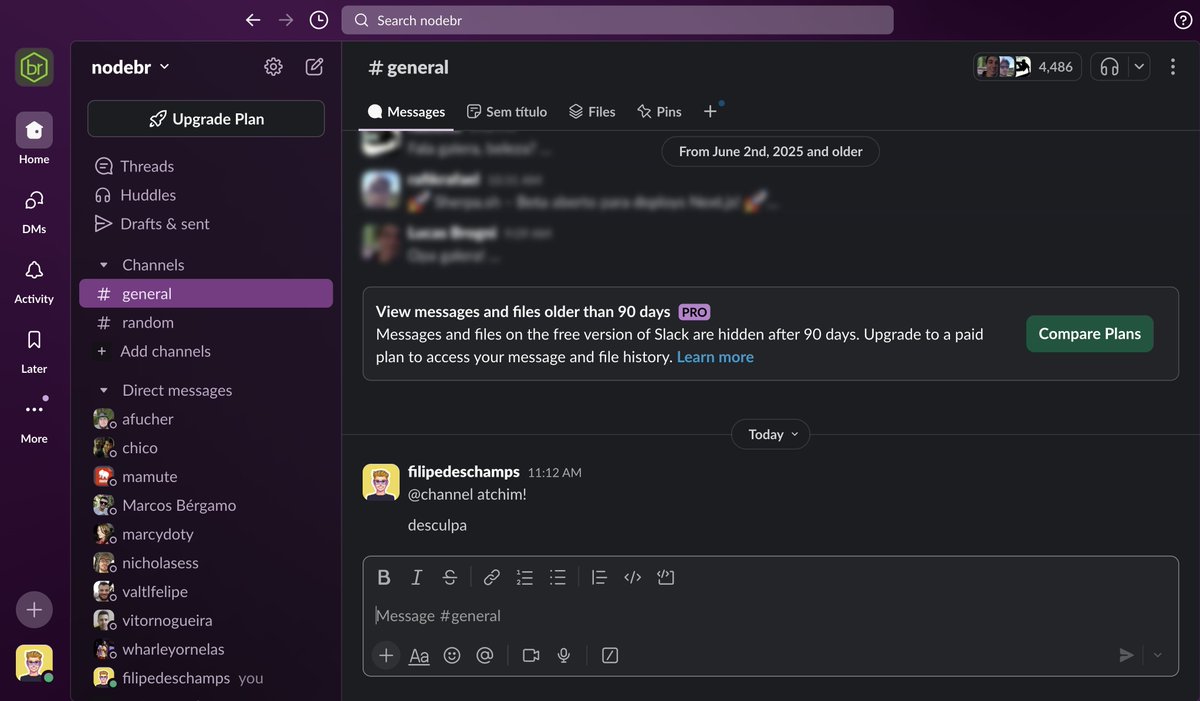The image size is (1200, 701).
Task: Jump to From June 2nd, 2025
Action: (770, 152)
